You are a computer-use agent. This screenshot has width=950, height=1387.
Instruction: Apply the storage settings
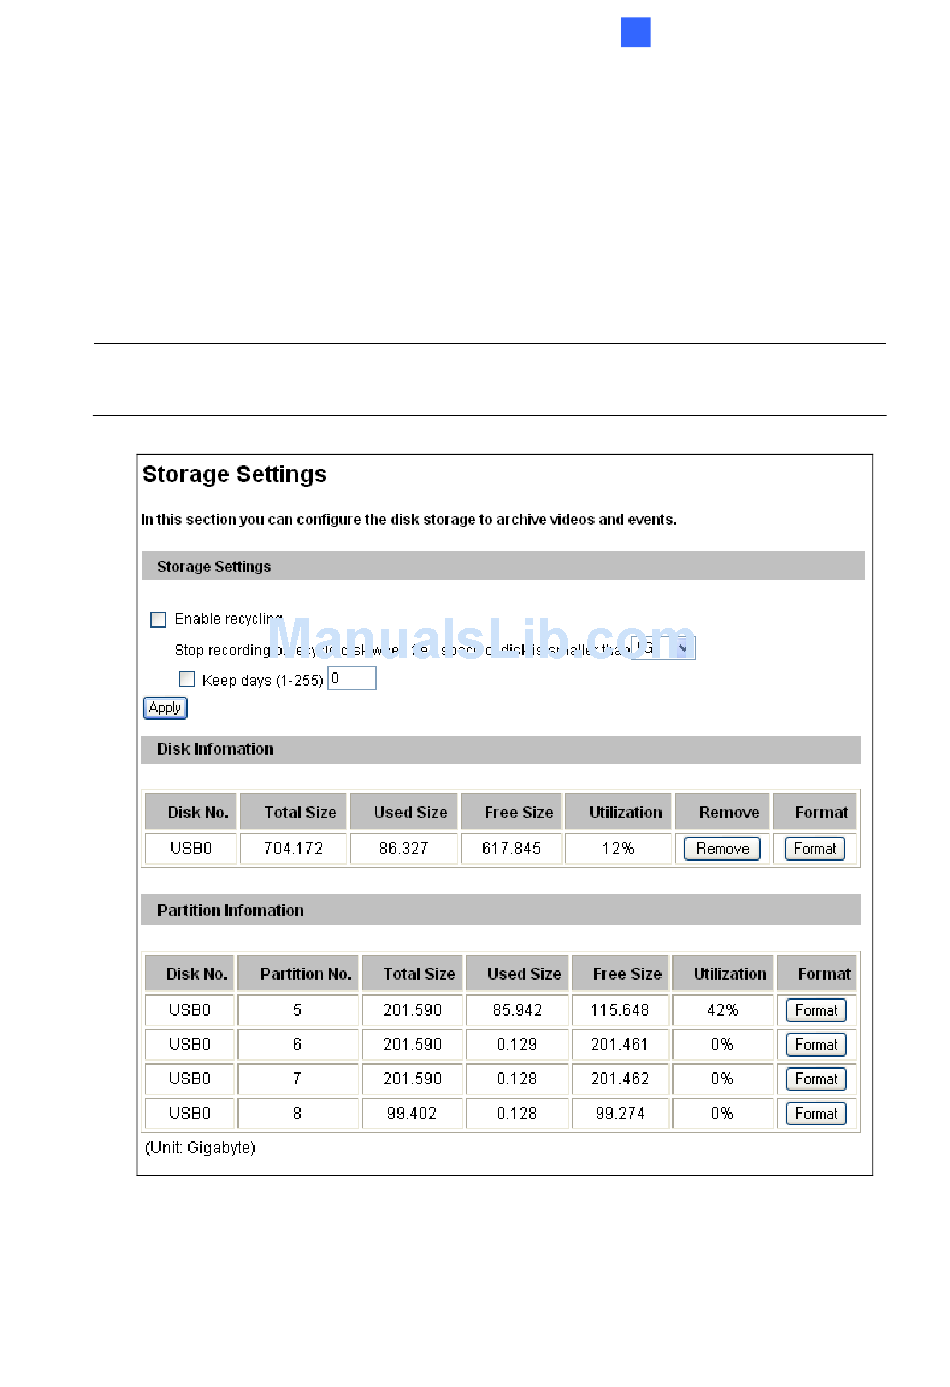(x=165, y=708)
